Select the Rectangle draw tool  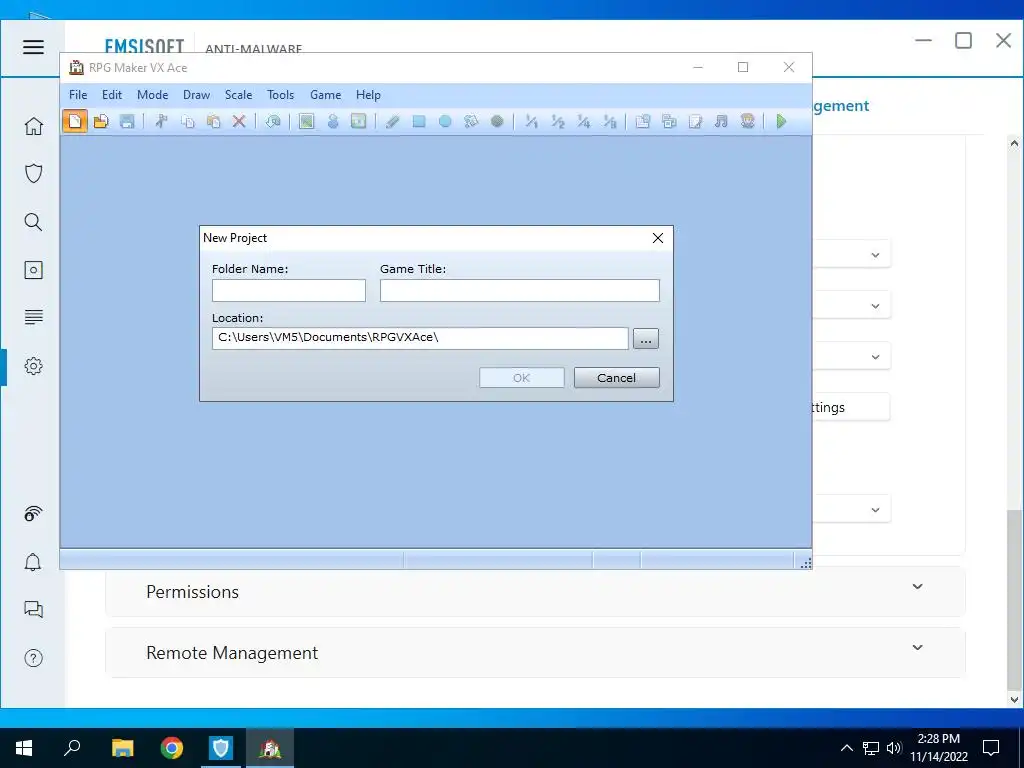tap(419, 121)
